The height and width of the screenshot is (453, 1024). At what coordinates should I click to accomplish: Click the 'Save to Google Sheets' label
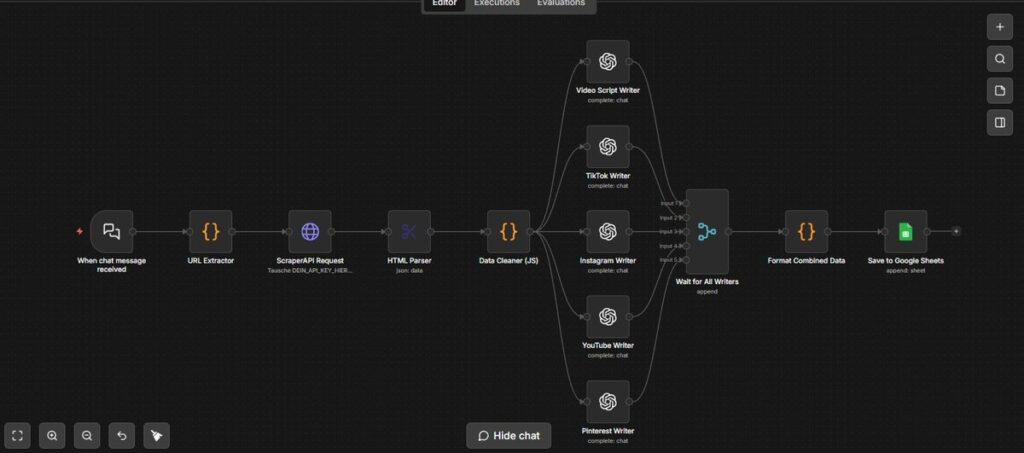[x=906, y=260]
